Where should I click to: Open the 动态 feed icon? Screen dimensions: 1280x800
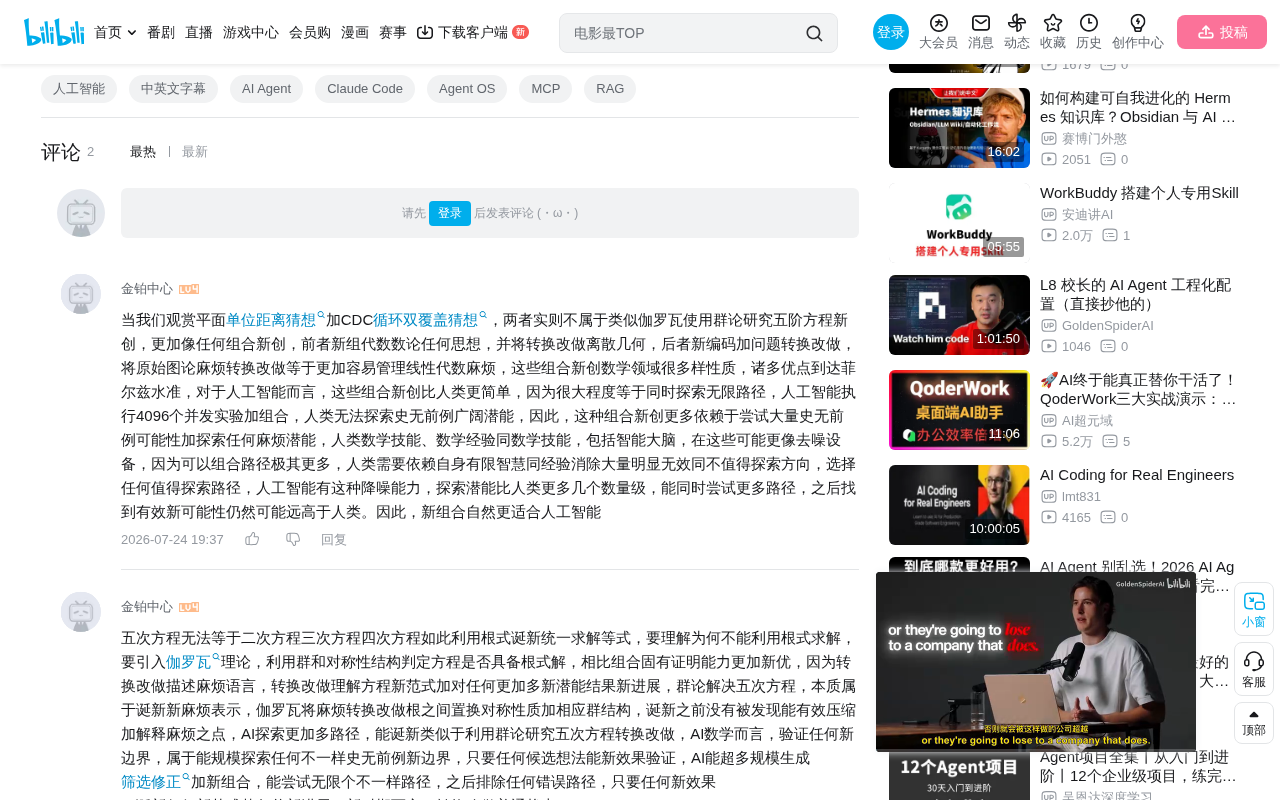coord(1017,23)
